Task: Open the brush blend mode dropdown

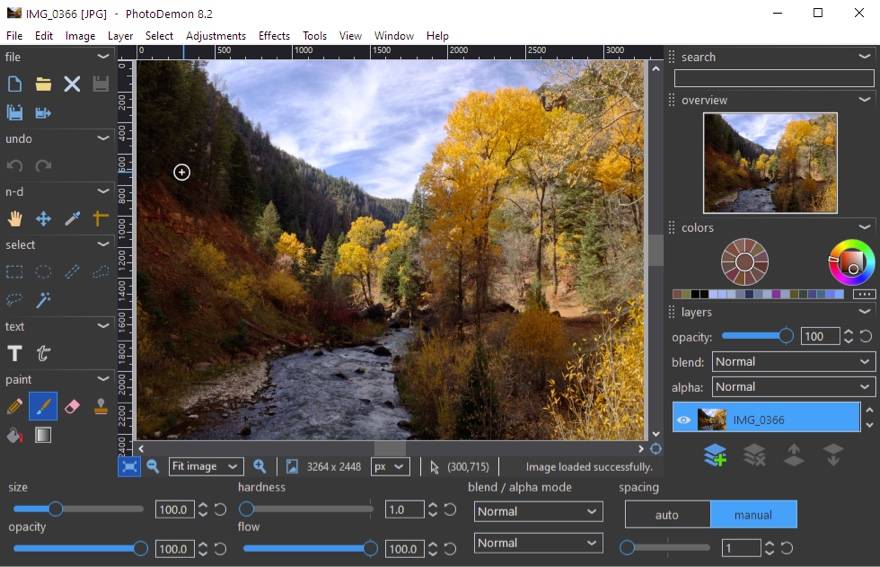Action: point(538,511)
